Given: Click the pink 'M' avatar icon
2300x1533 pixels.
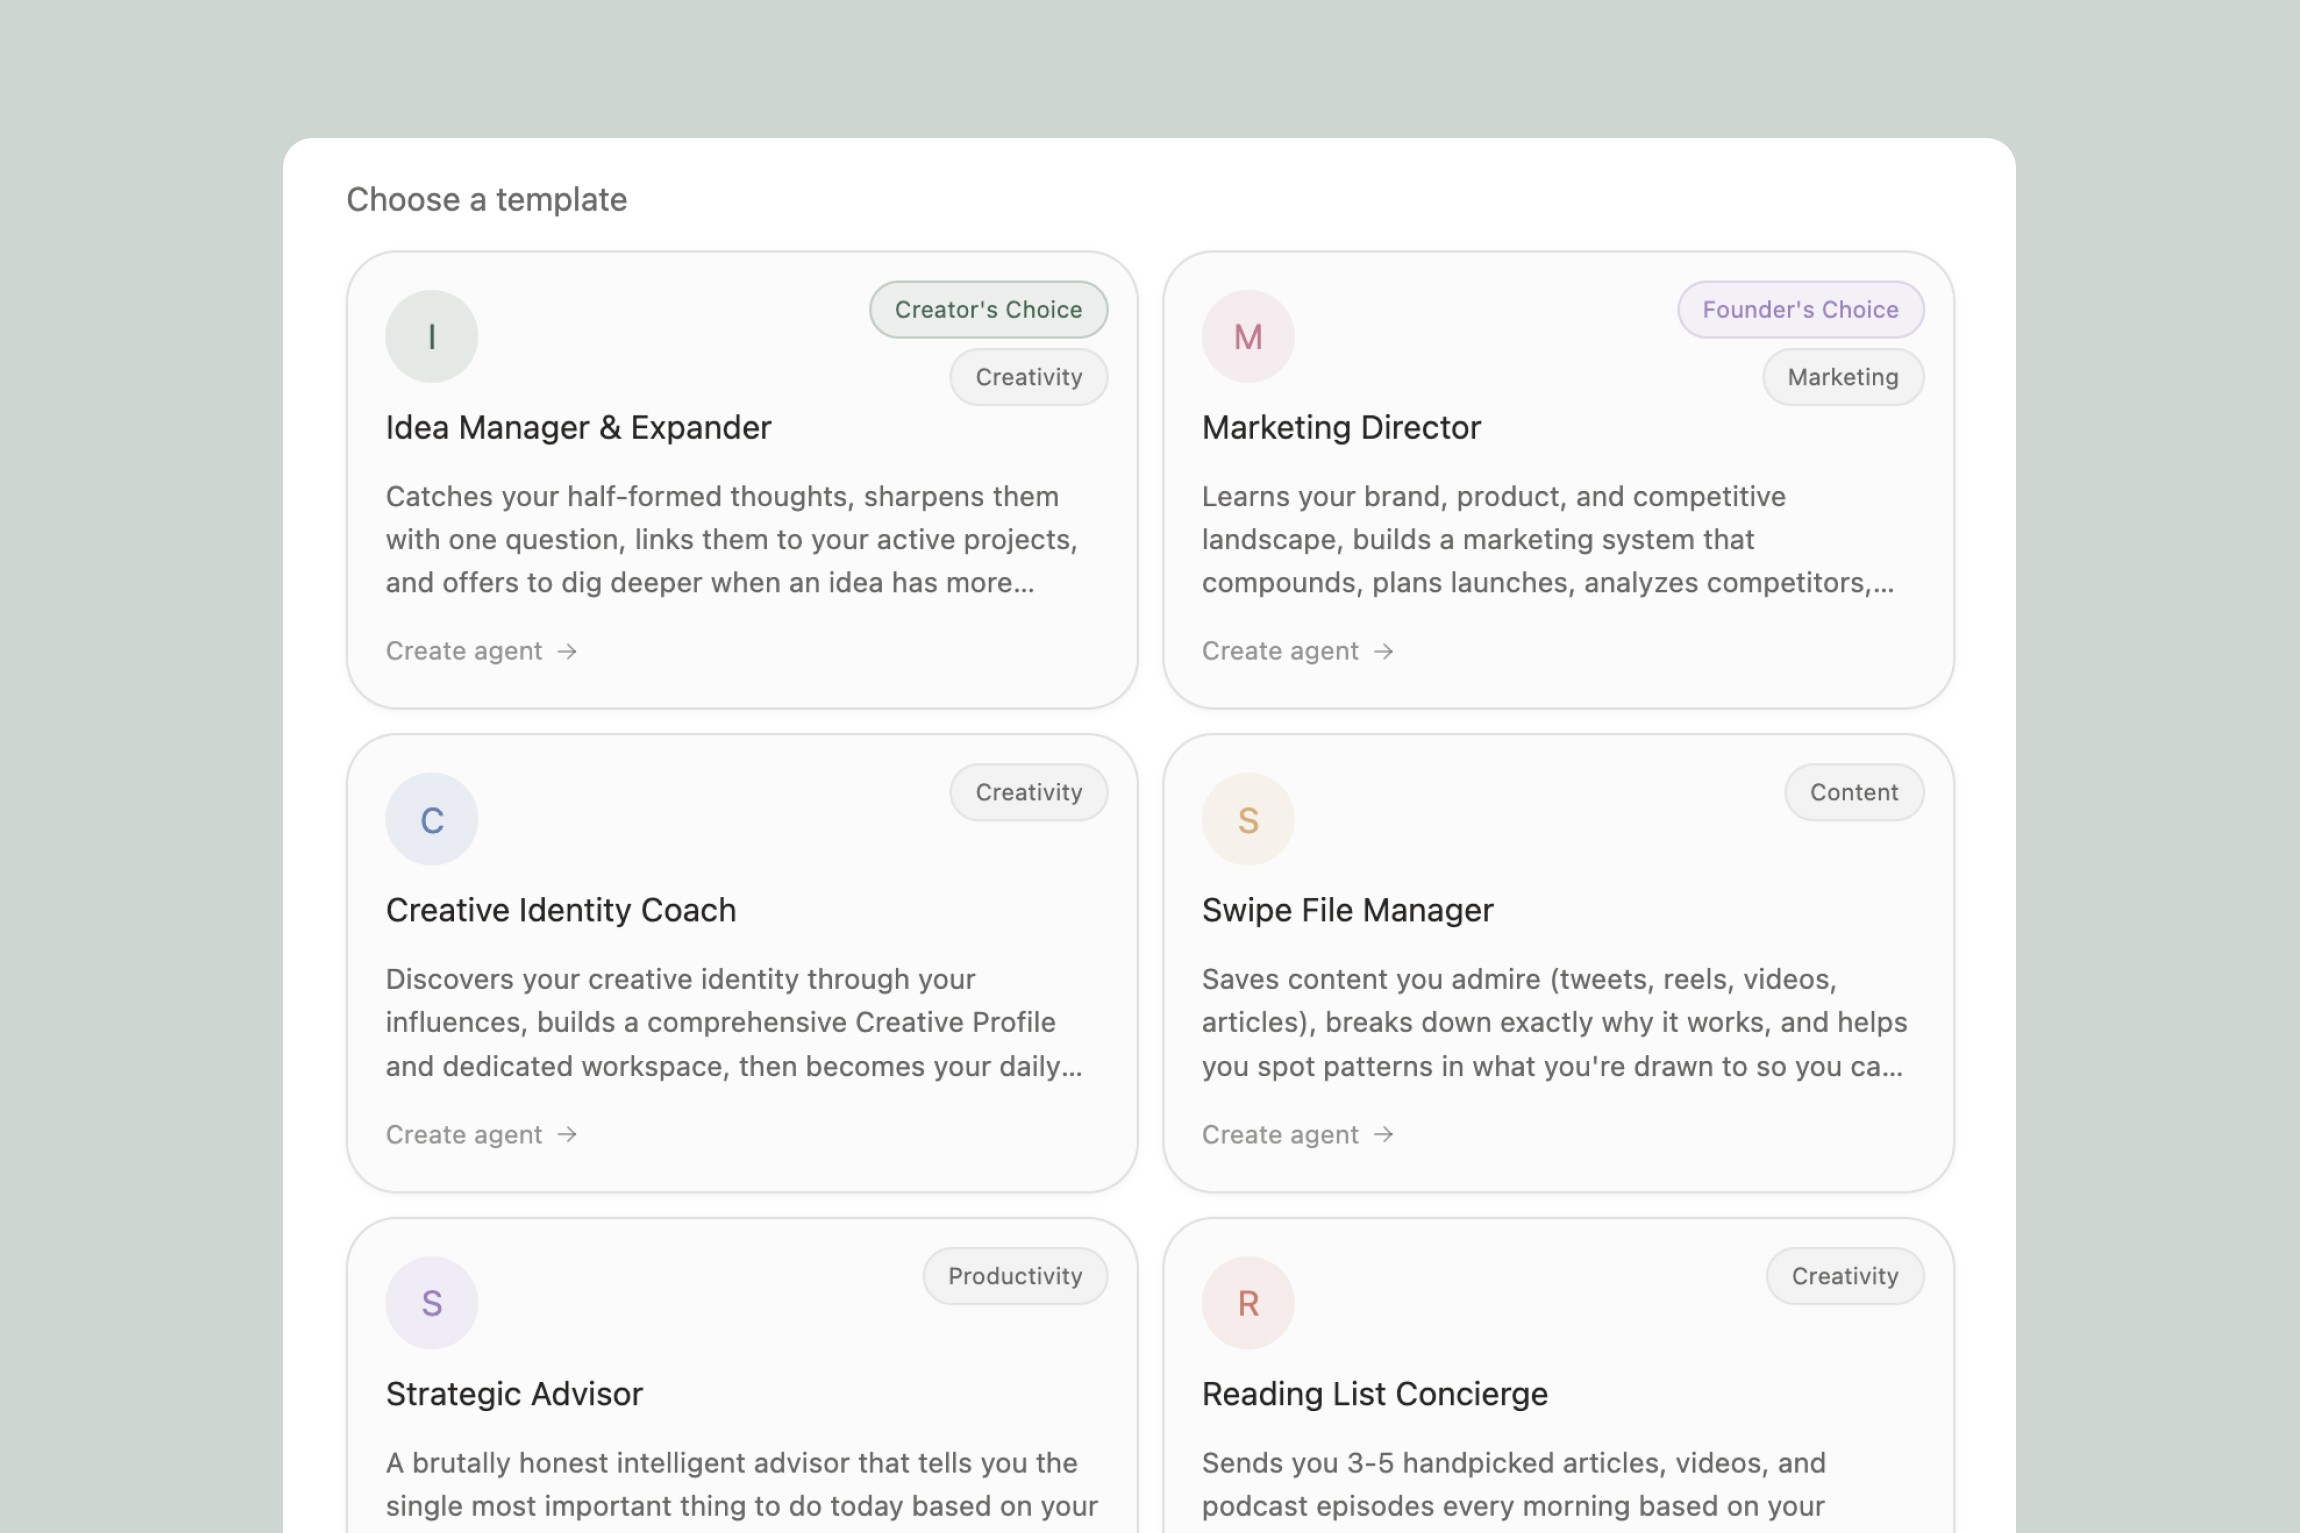Looking at the screenshot, I should 1247,336.
